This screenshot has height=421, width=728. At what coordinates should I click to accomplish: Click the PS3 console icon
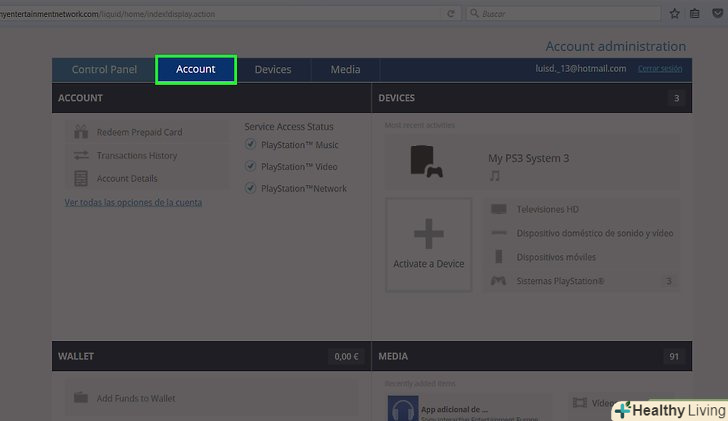pos(426,162)
